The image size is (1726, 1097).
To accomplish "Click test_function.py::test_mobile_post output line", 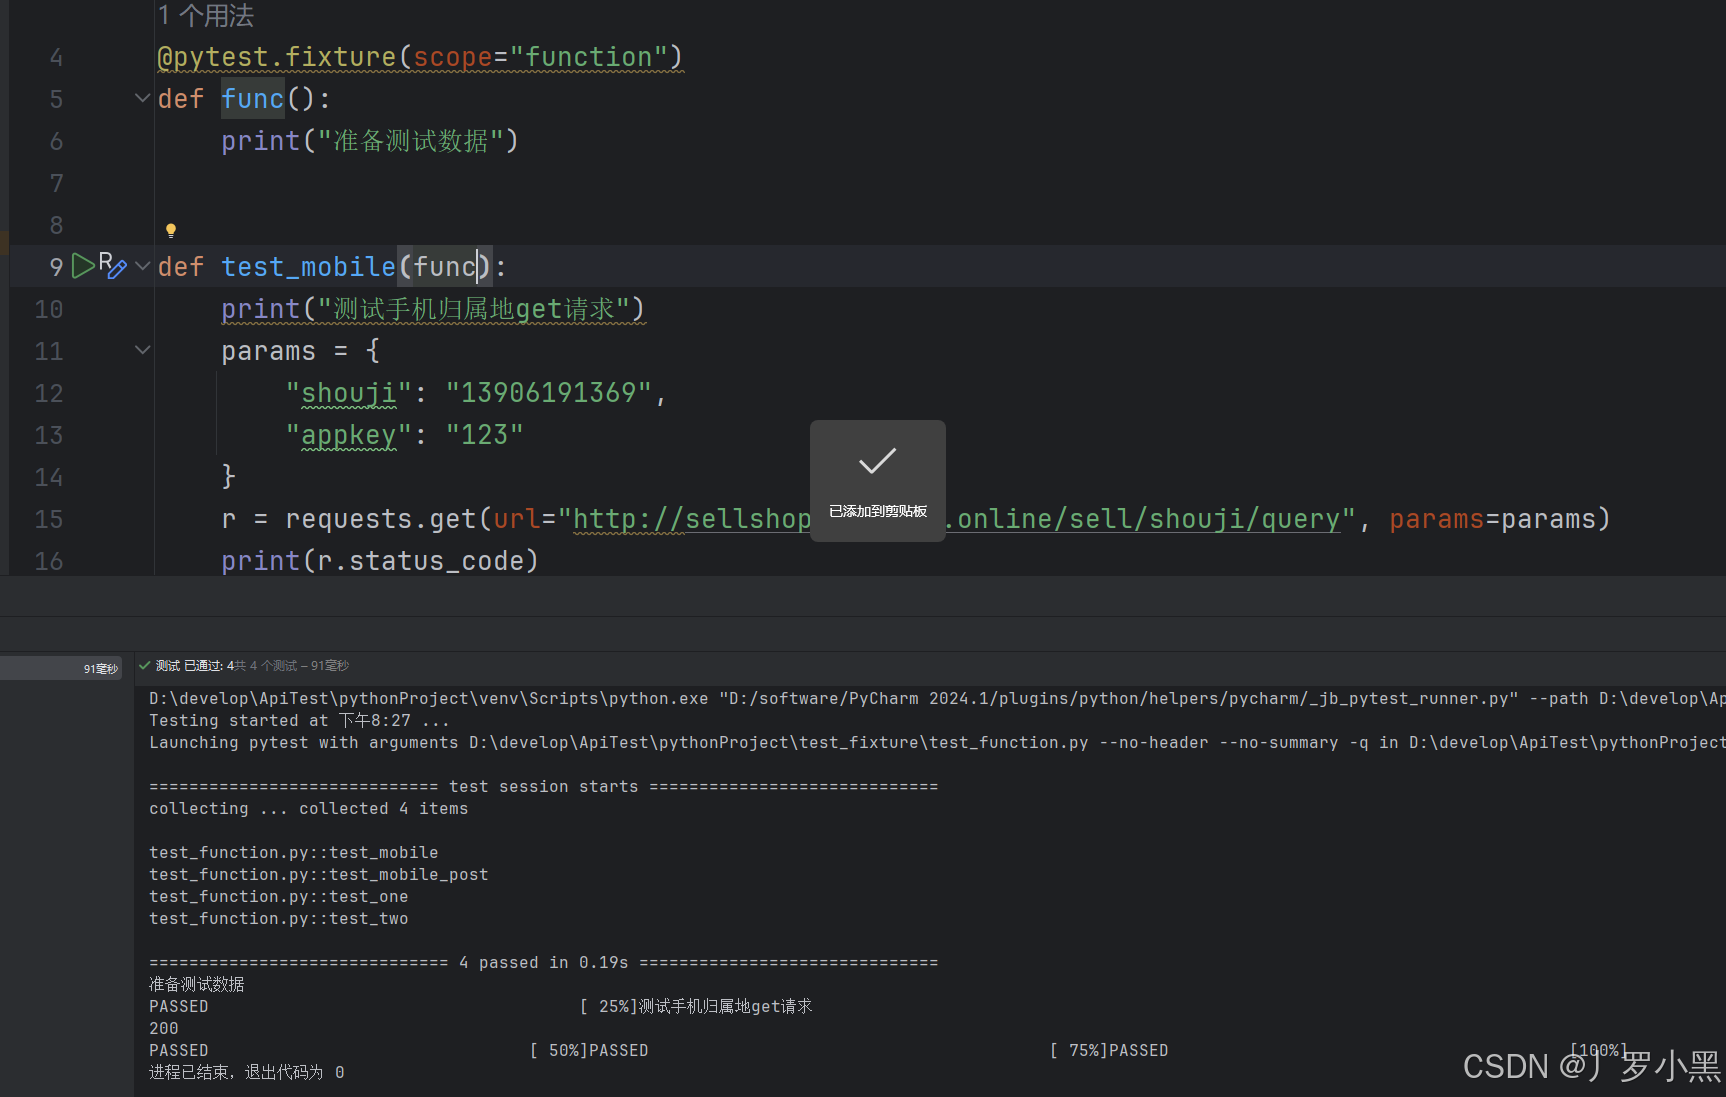I will tap(319, 874).
